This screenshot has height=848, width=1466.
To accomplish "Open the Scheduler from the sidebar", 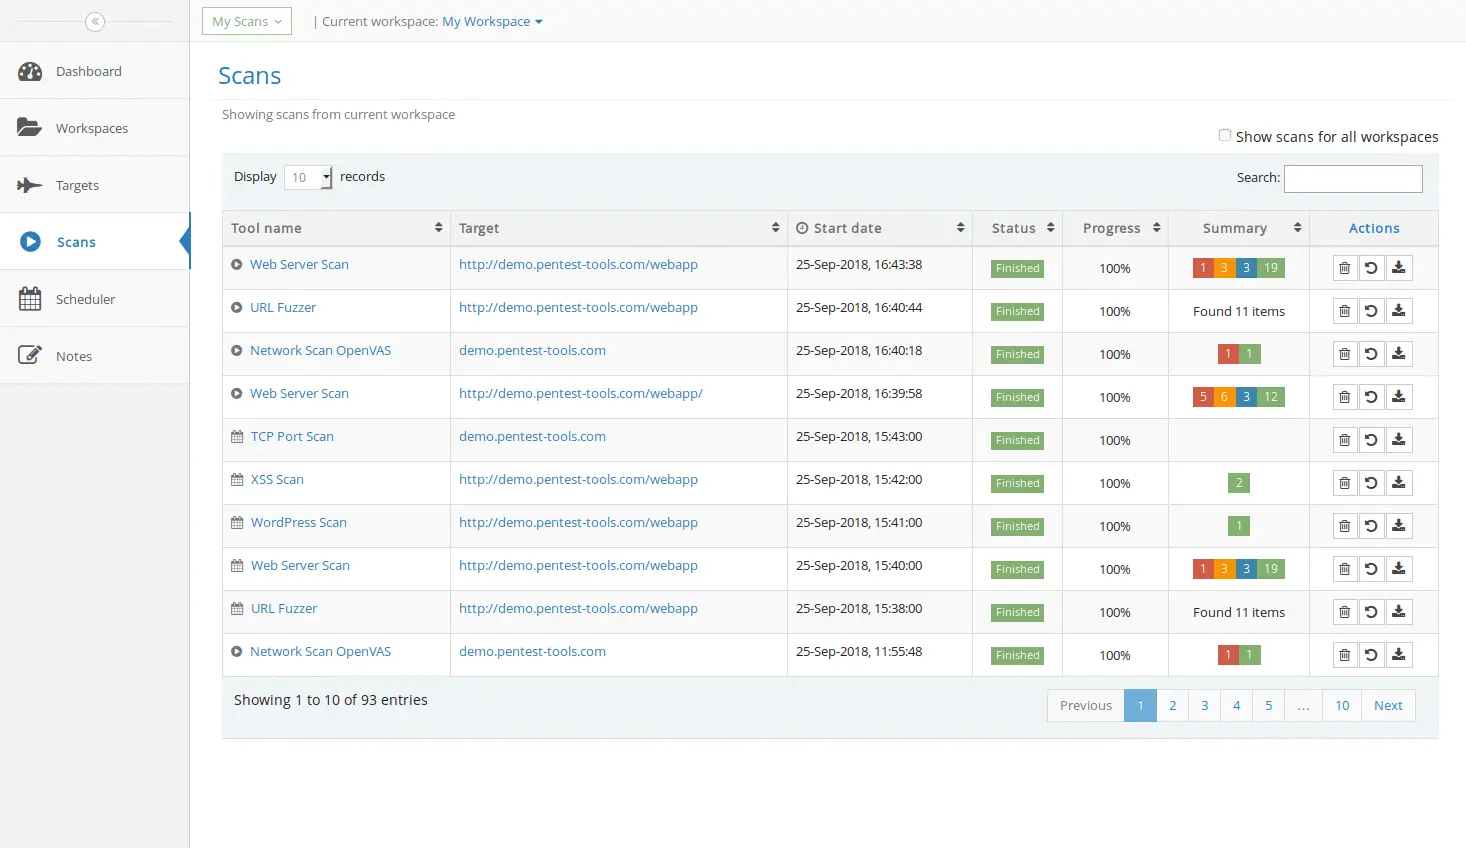I will tap(85, 298).
